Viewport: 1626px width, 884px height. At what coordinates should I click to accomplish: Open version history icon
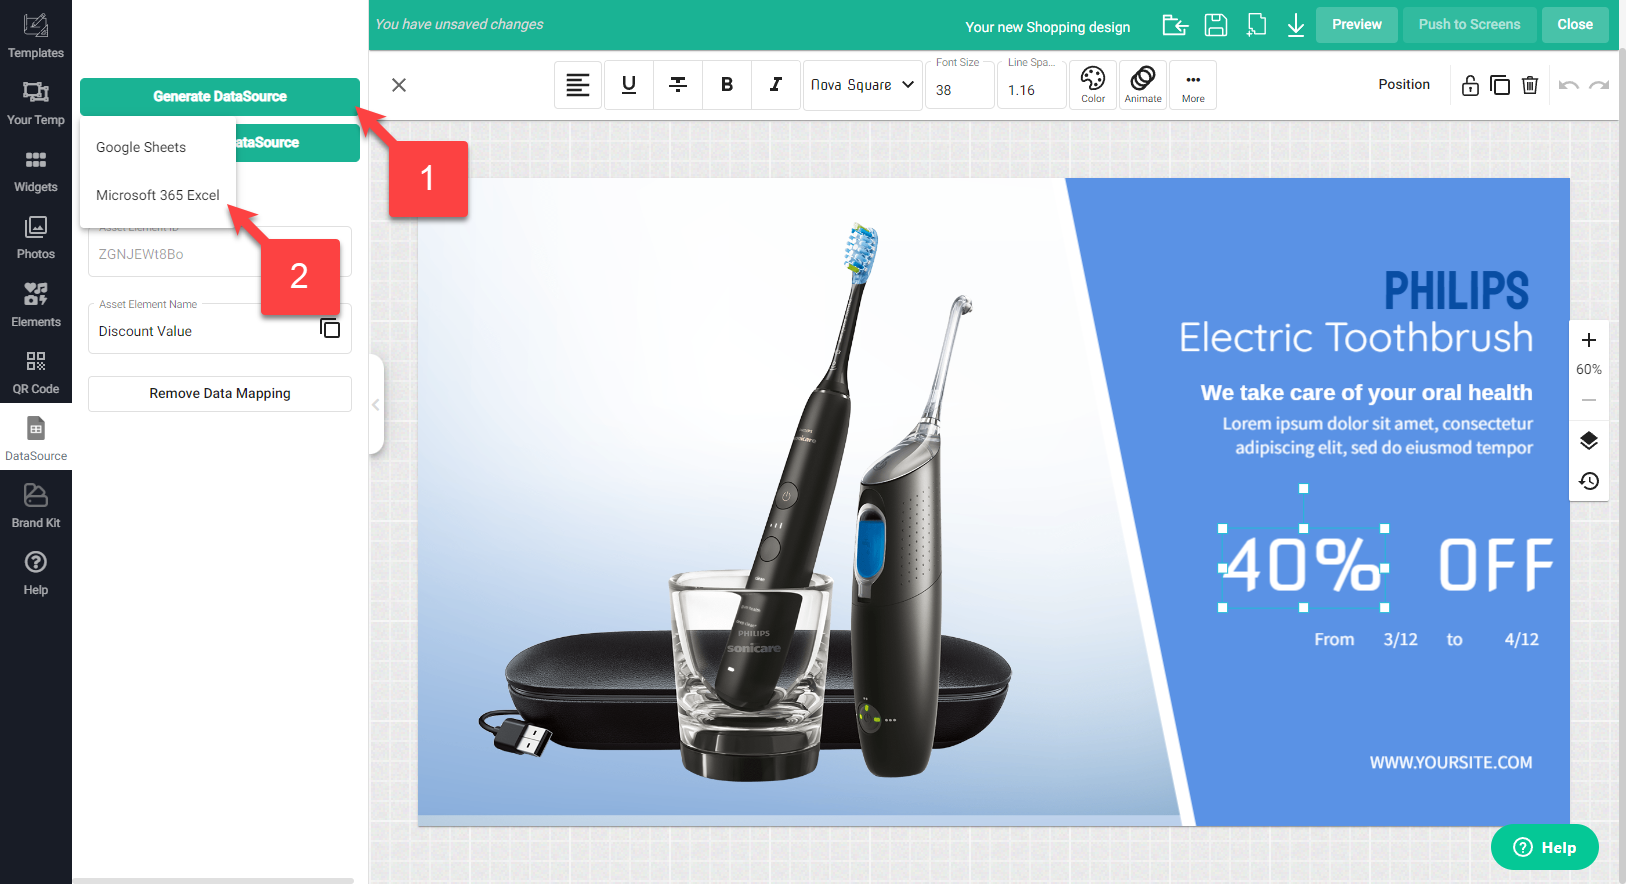pyautogui.click(x=1588, y=481)
